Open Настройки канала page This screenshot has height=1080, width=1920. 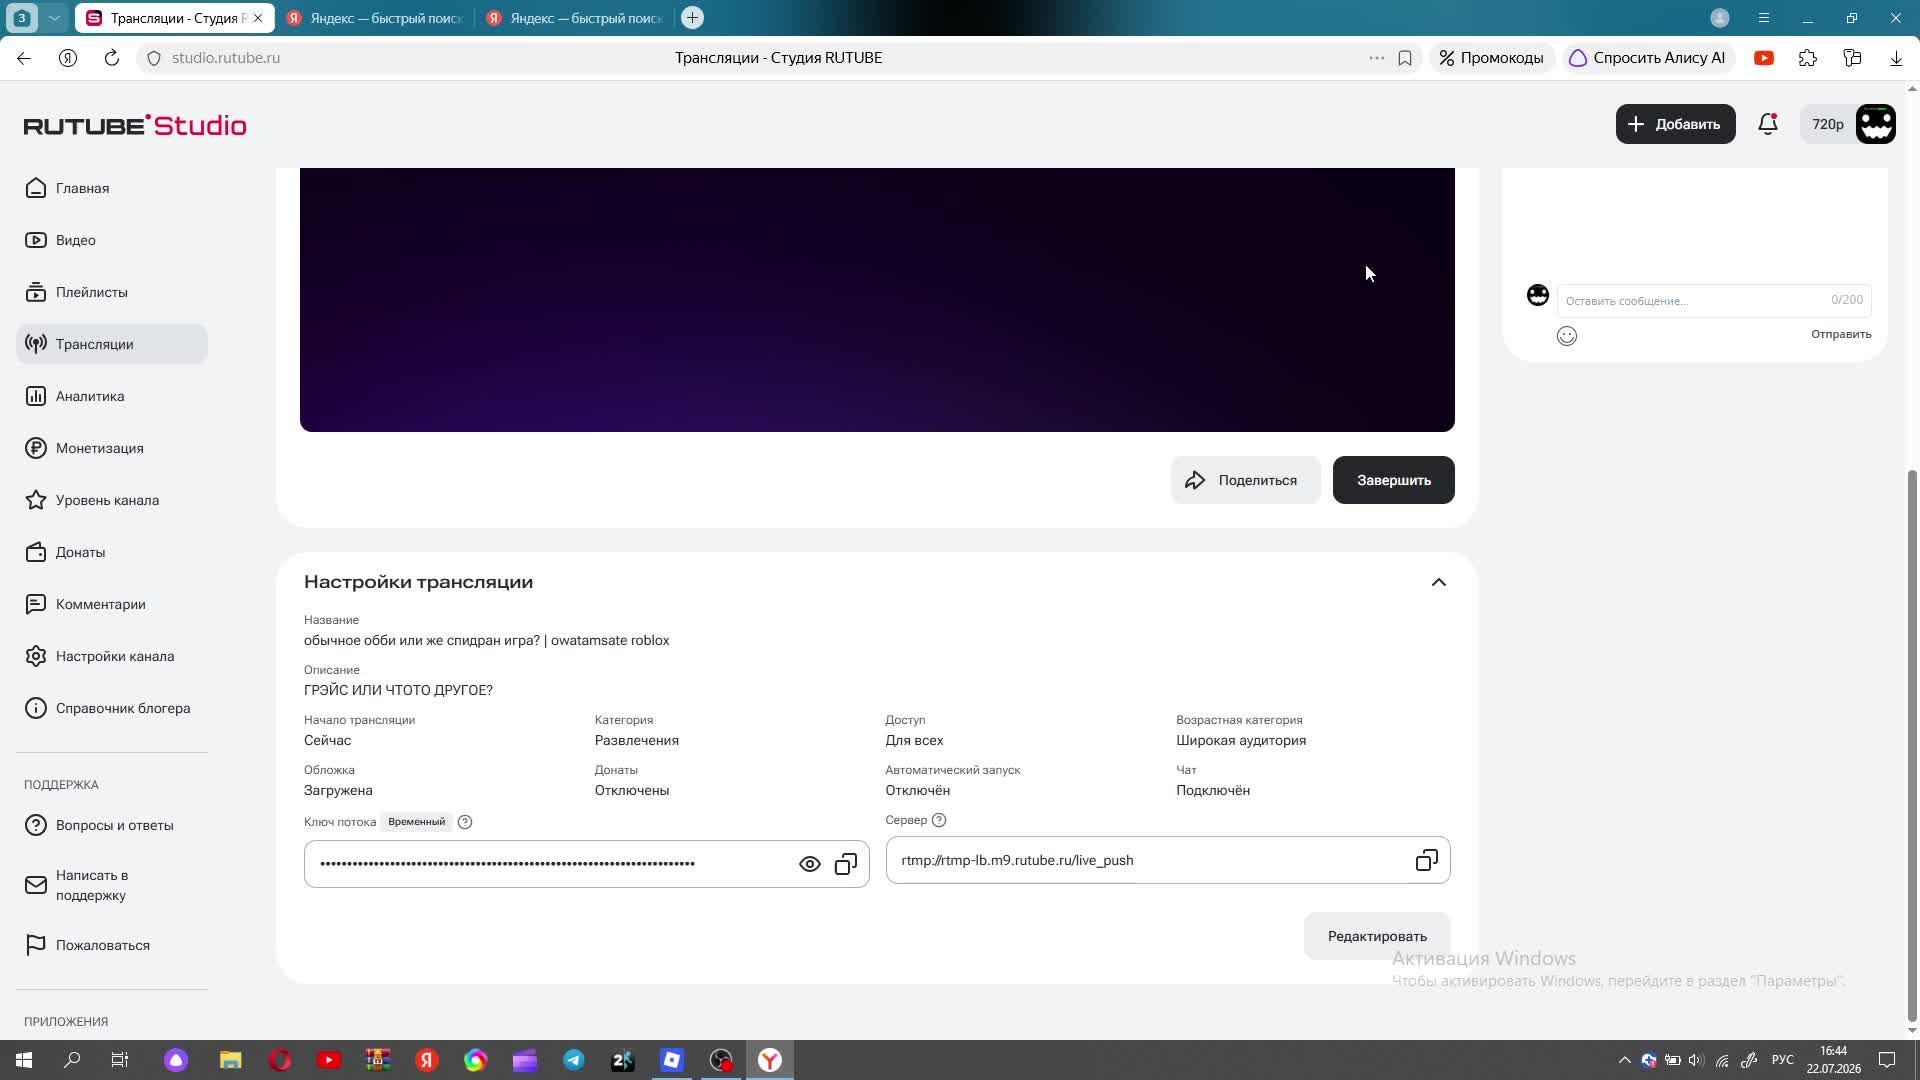tap(112, 656)
